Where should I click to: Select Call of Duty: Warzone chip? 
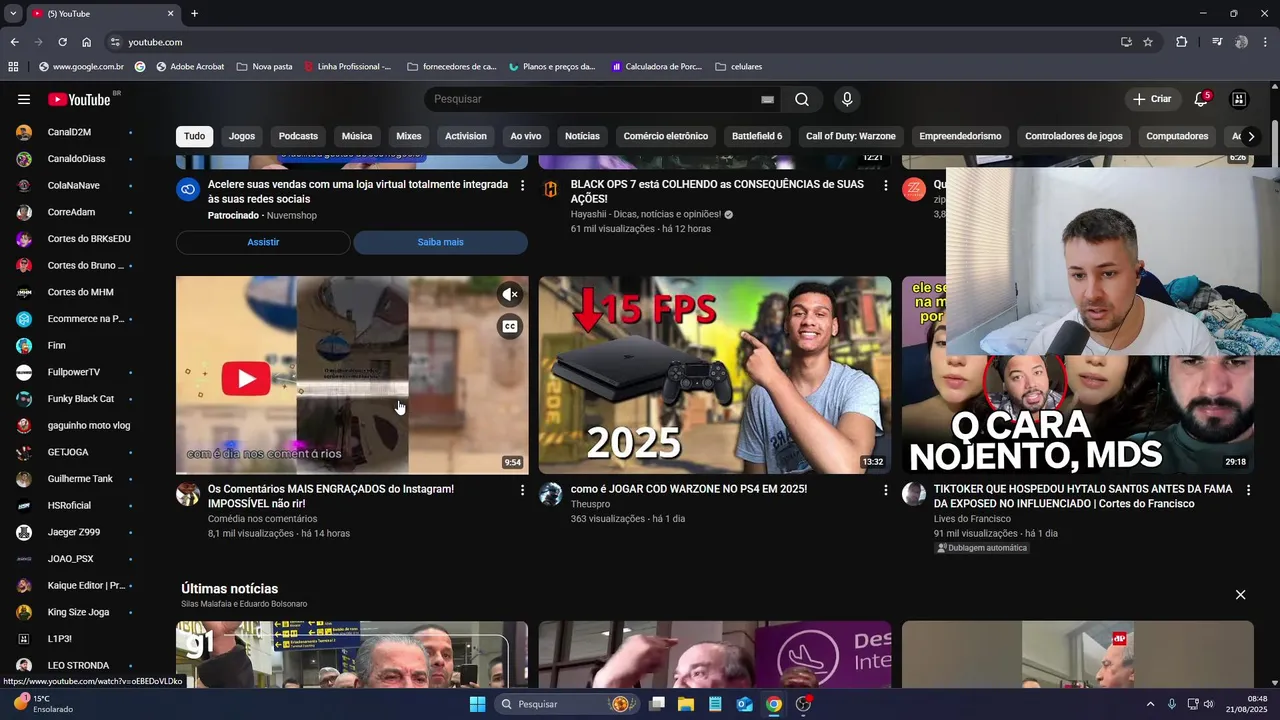tap(851, 136)
